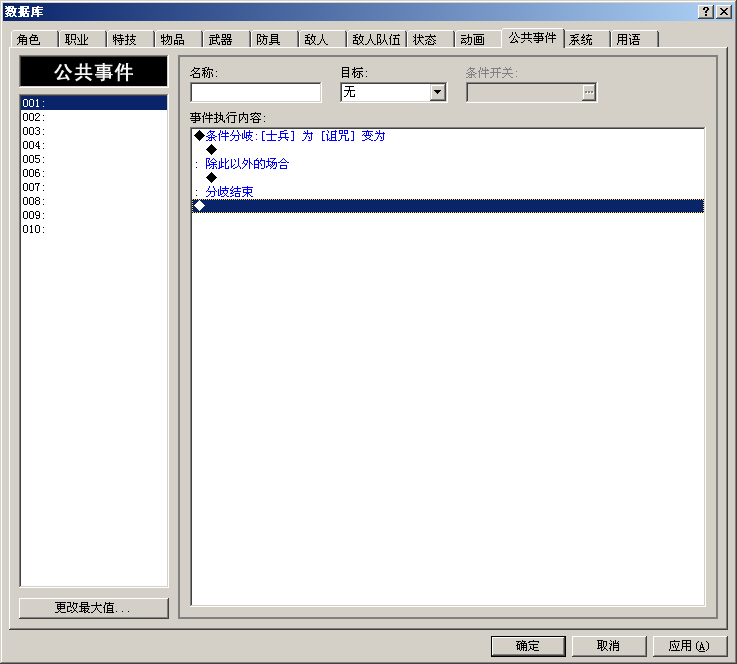The width and height of the screenshot is (737, 664).
Task: Open the 职业 tab
Action: [82, 39]
